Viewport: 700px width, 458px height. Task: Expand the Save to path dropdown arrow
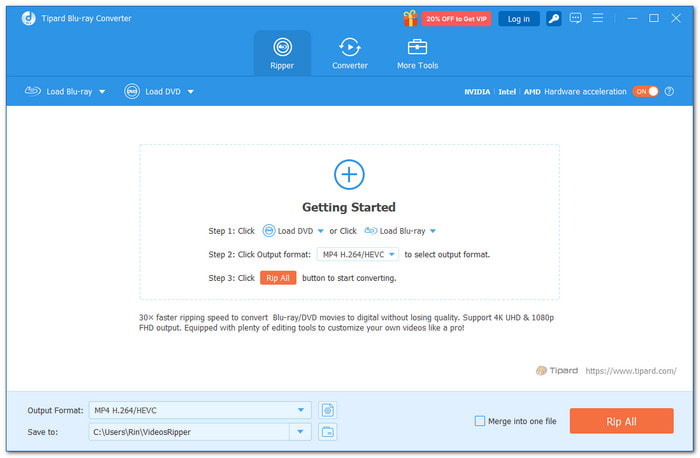coord(300,432)
